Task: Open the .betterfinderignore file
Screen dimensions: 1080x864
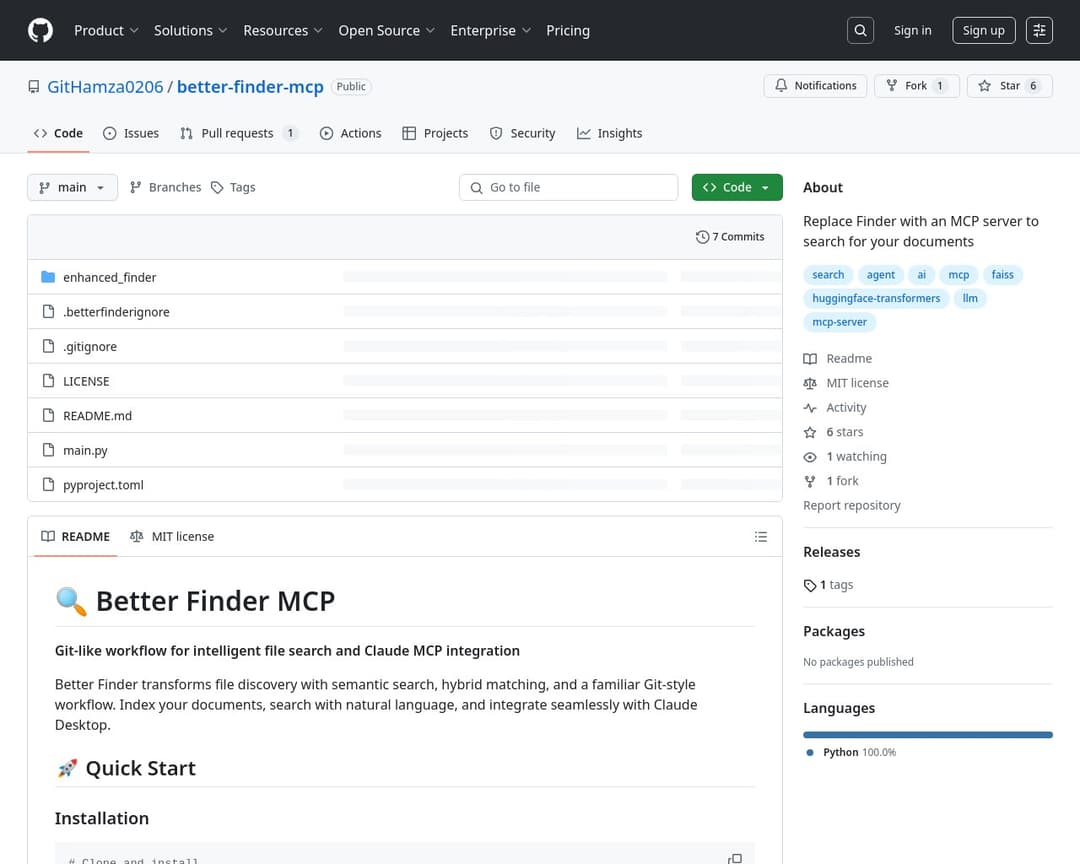Action: 116,311
